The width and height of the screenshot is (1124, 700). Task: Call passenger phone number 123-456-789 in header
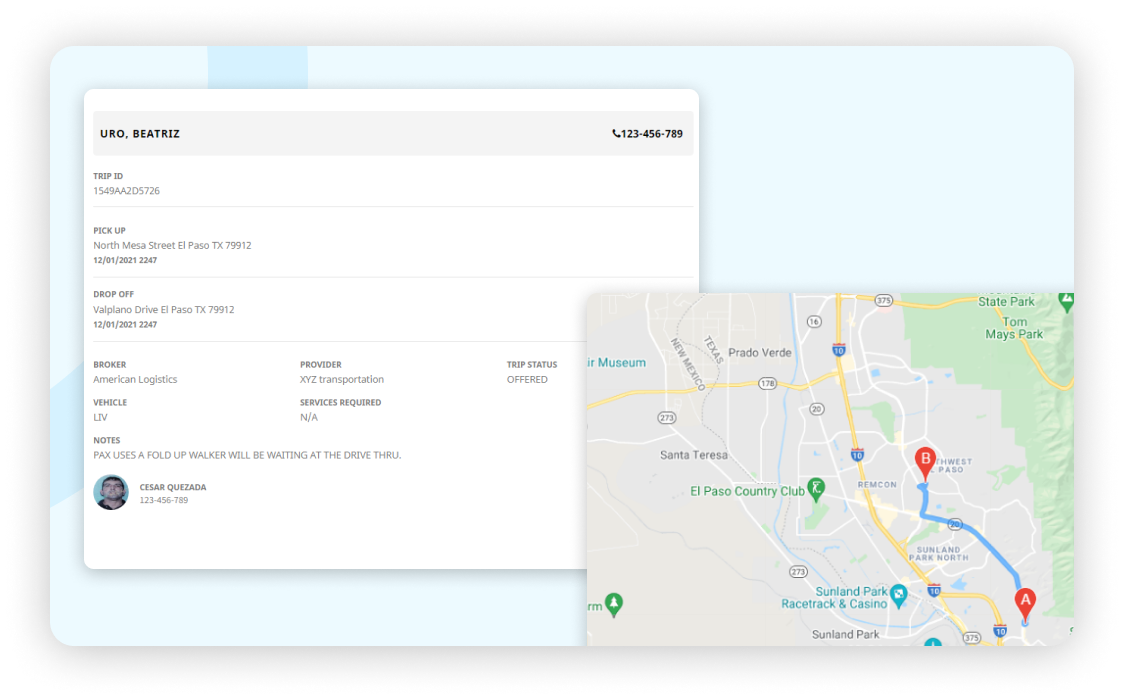point(652,134)
